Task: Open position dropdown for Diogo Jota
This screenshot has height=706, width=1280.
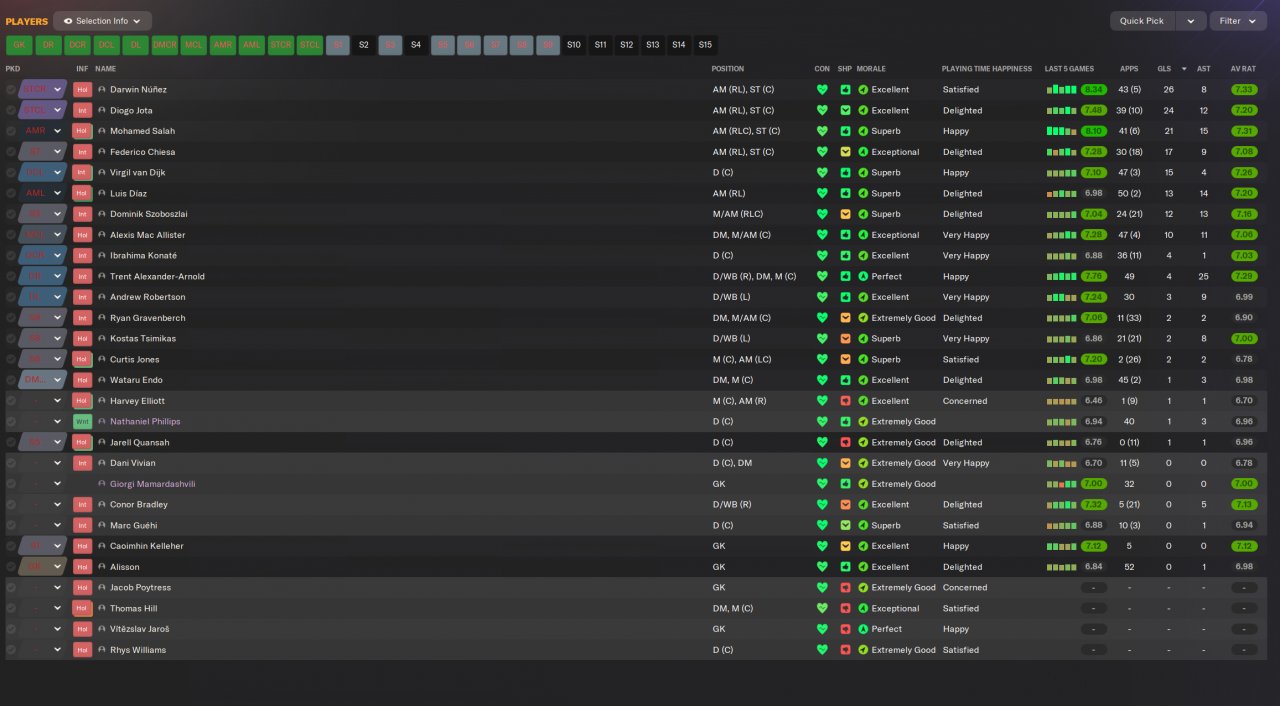Action: (58, 110)
